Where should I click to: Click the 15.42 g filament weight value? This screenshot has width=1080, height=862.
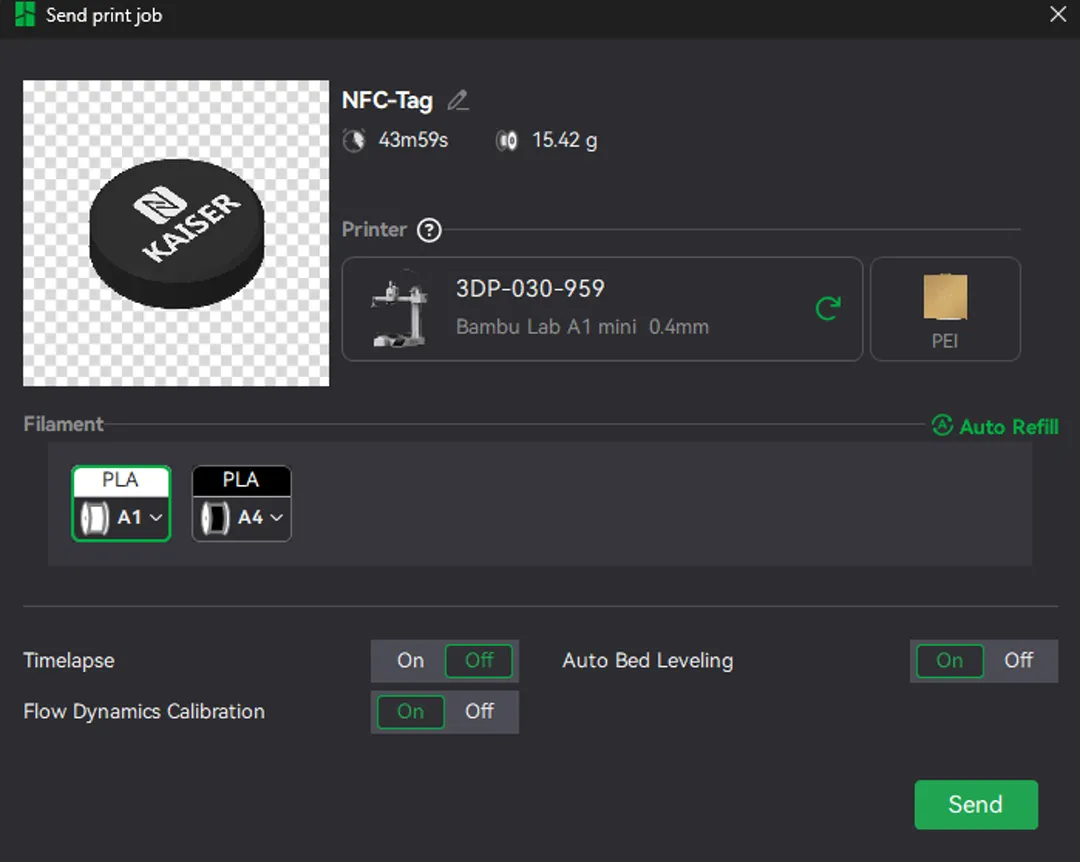[x=564, y=141]
